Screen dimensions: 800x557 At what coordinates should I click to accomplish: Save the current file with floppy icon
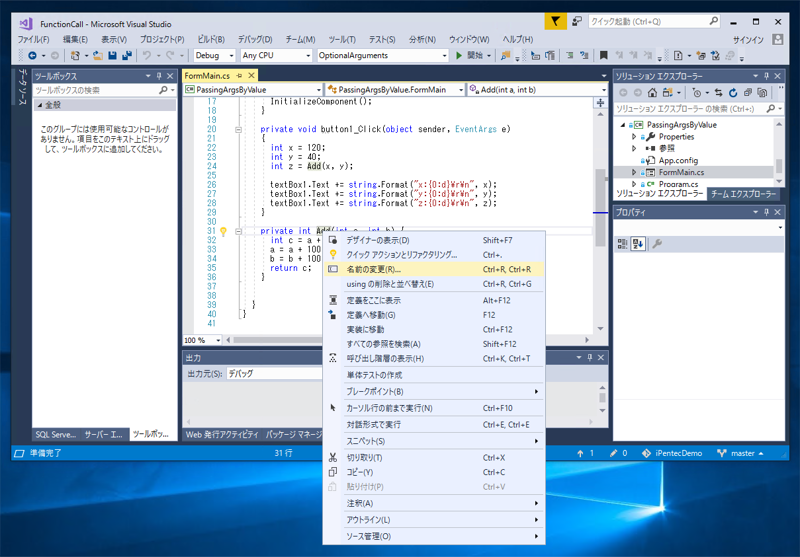coord(112,55)
